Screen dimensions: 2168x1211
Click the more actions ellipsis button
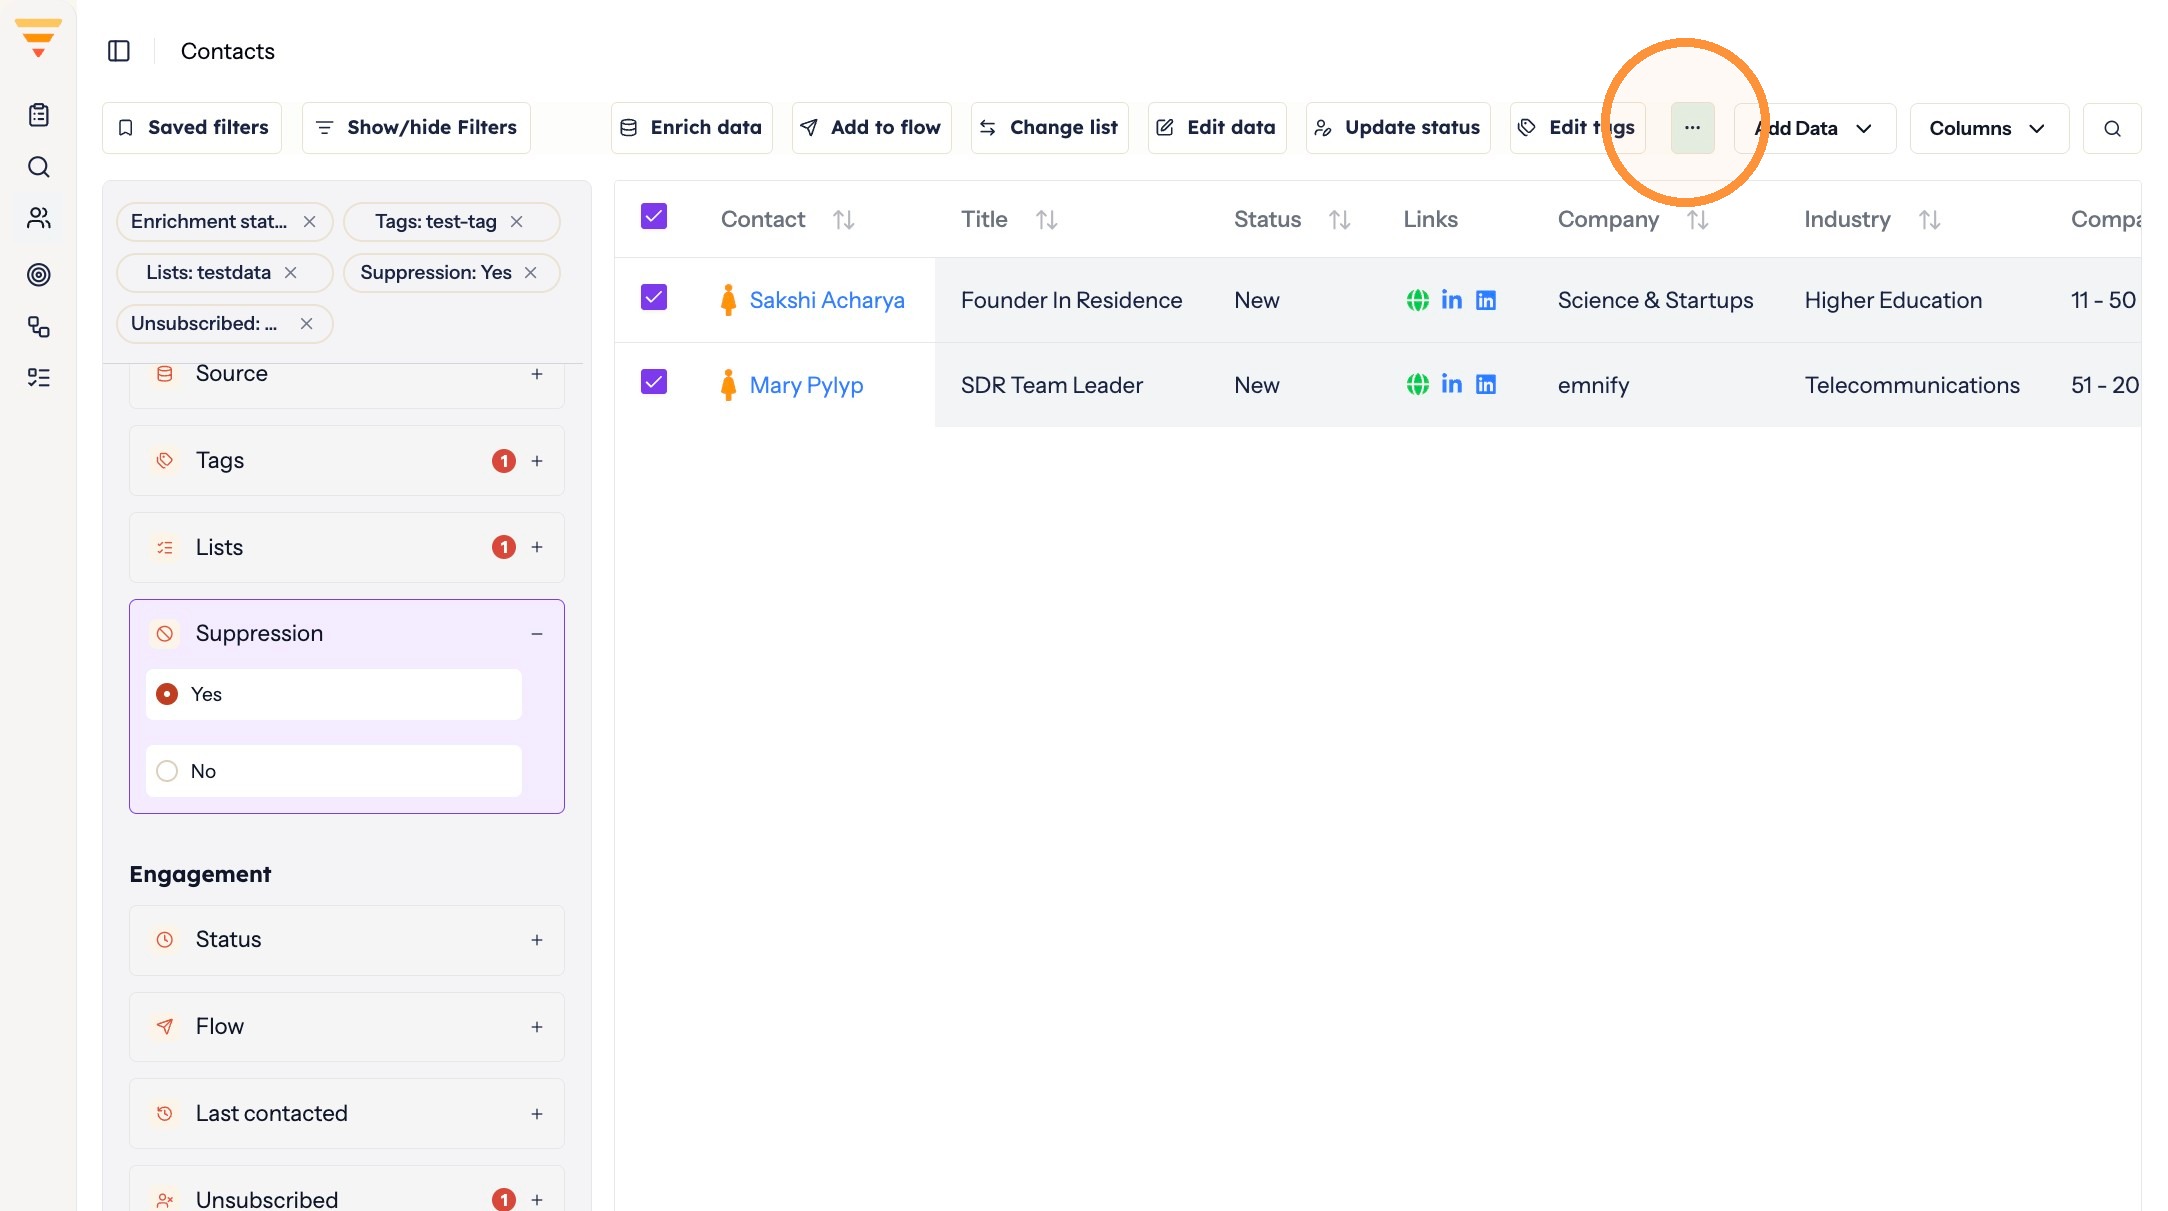pos(1692,128)
